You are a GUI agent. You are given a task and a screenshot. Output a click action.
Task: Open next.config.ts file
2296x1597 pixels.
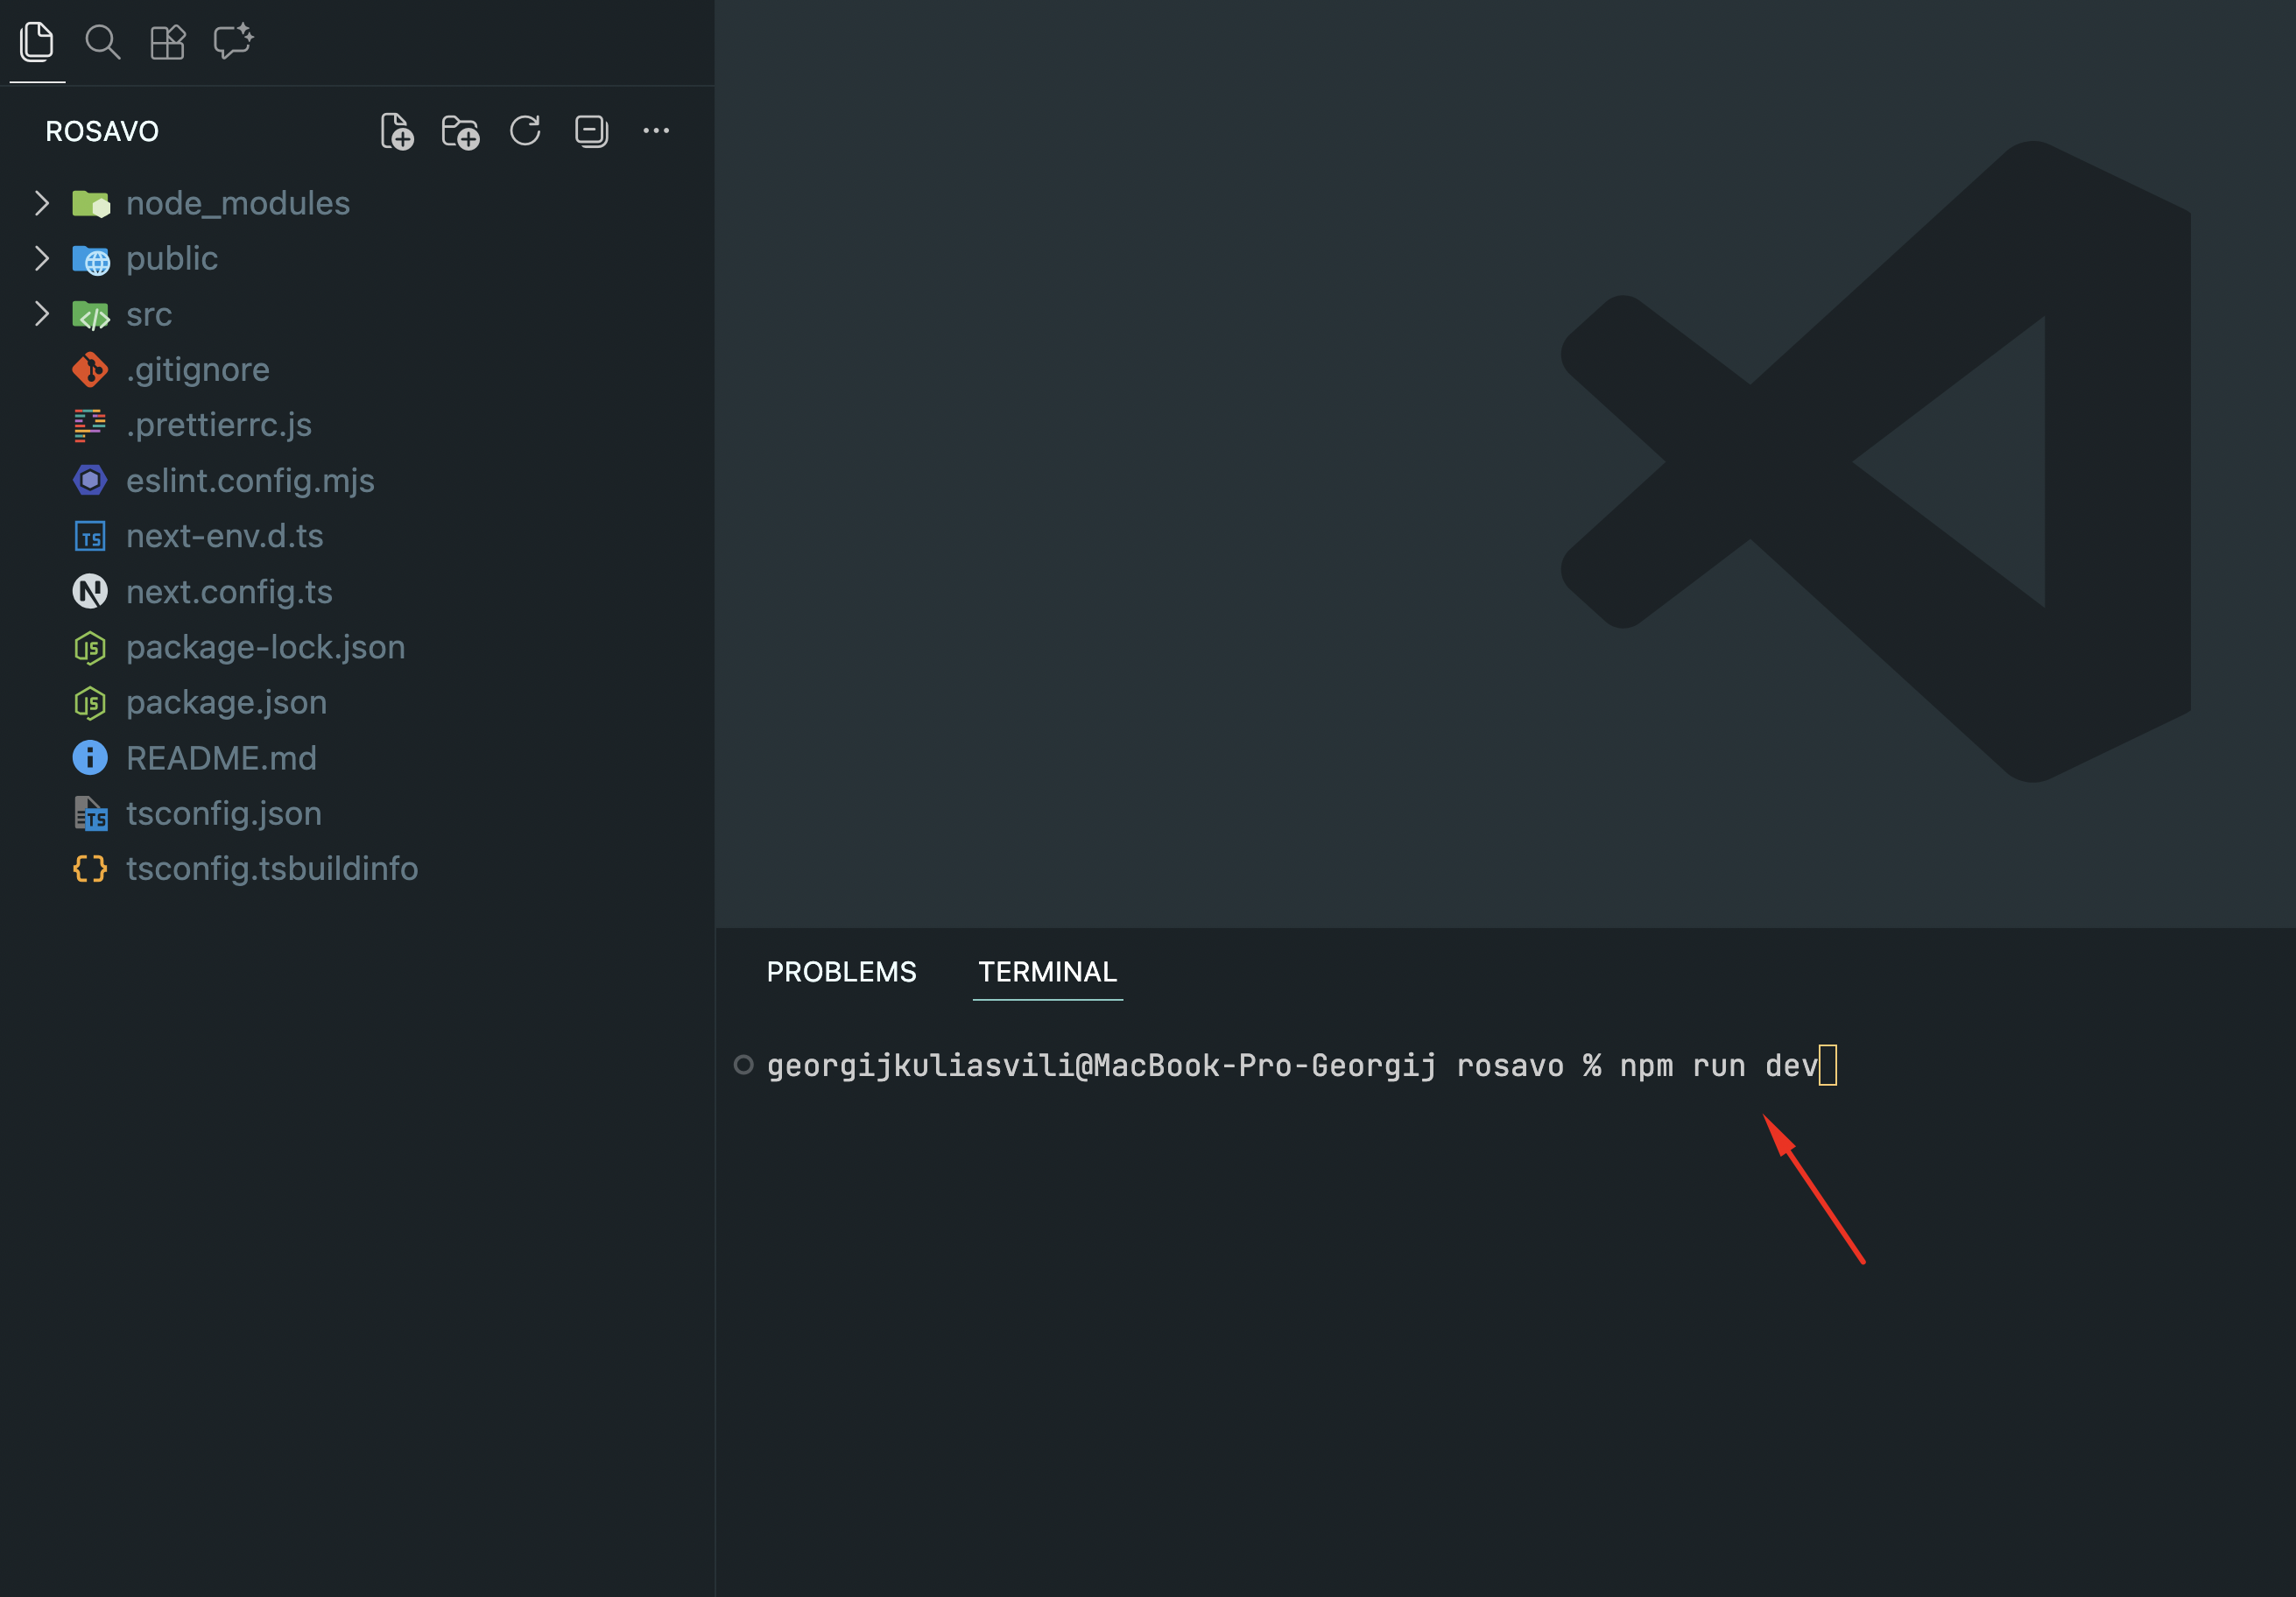pyautogui.click(x=229, y=592)
